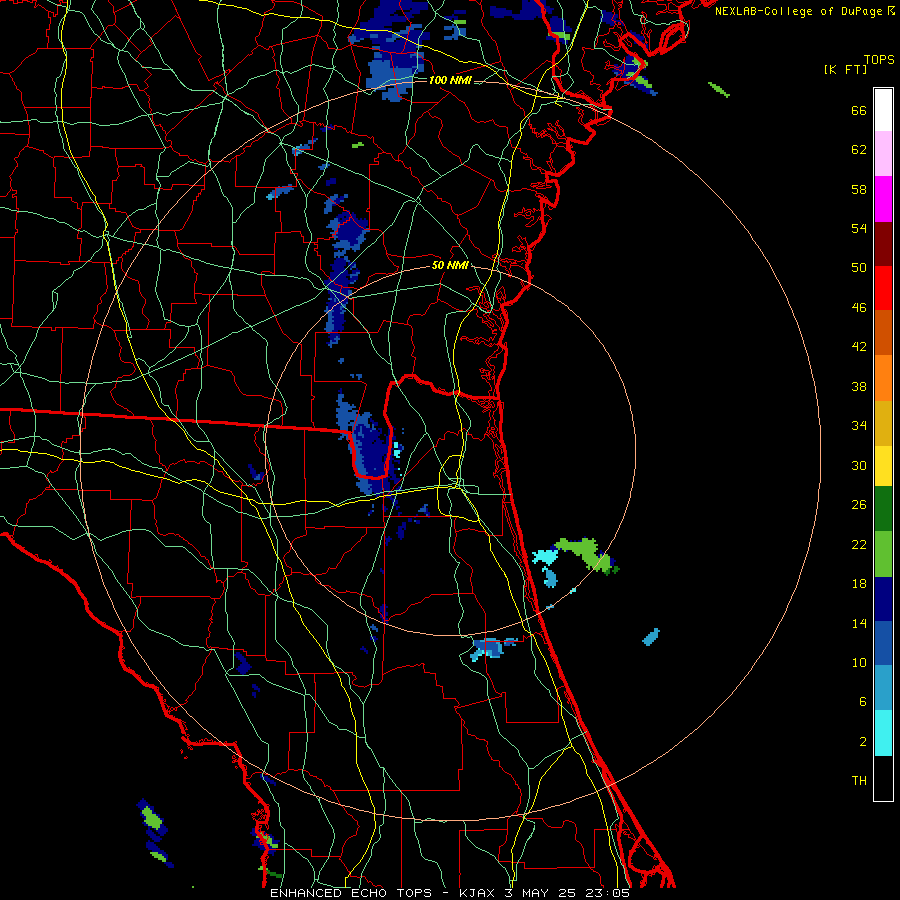Click the light pink legend swatch
Viewport: 900px width, 900px height.
point(883,154)
